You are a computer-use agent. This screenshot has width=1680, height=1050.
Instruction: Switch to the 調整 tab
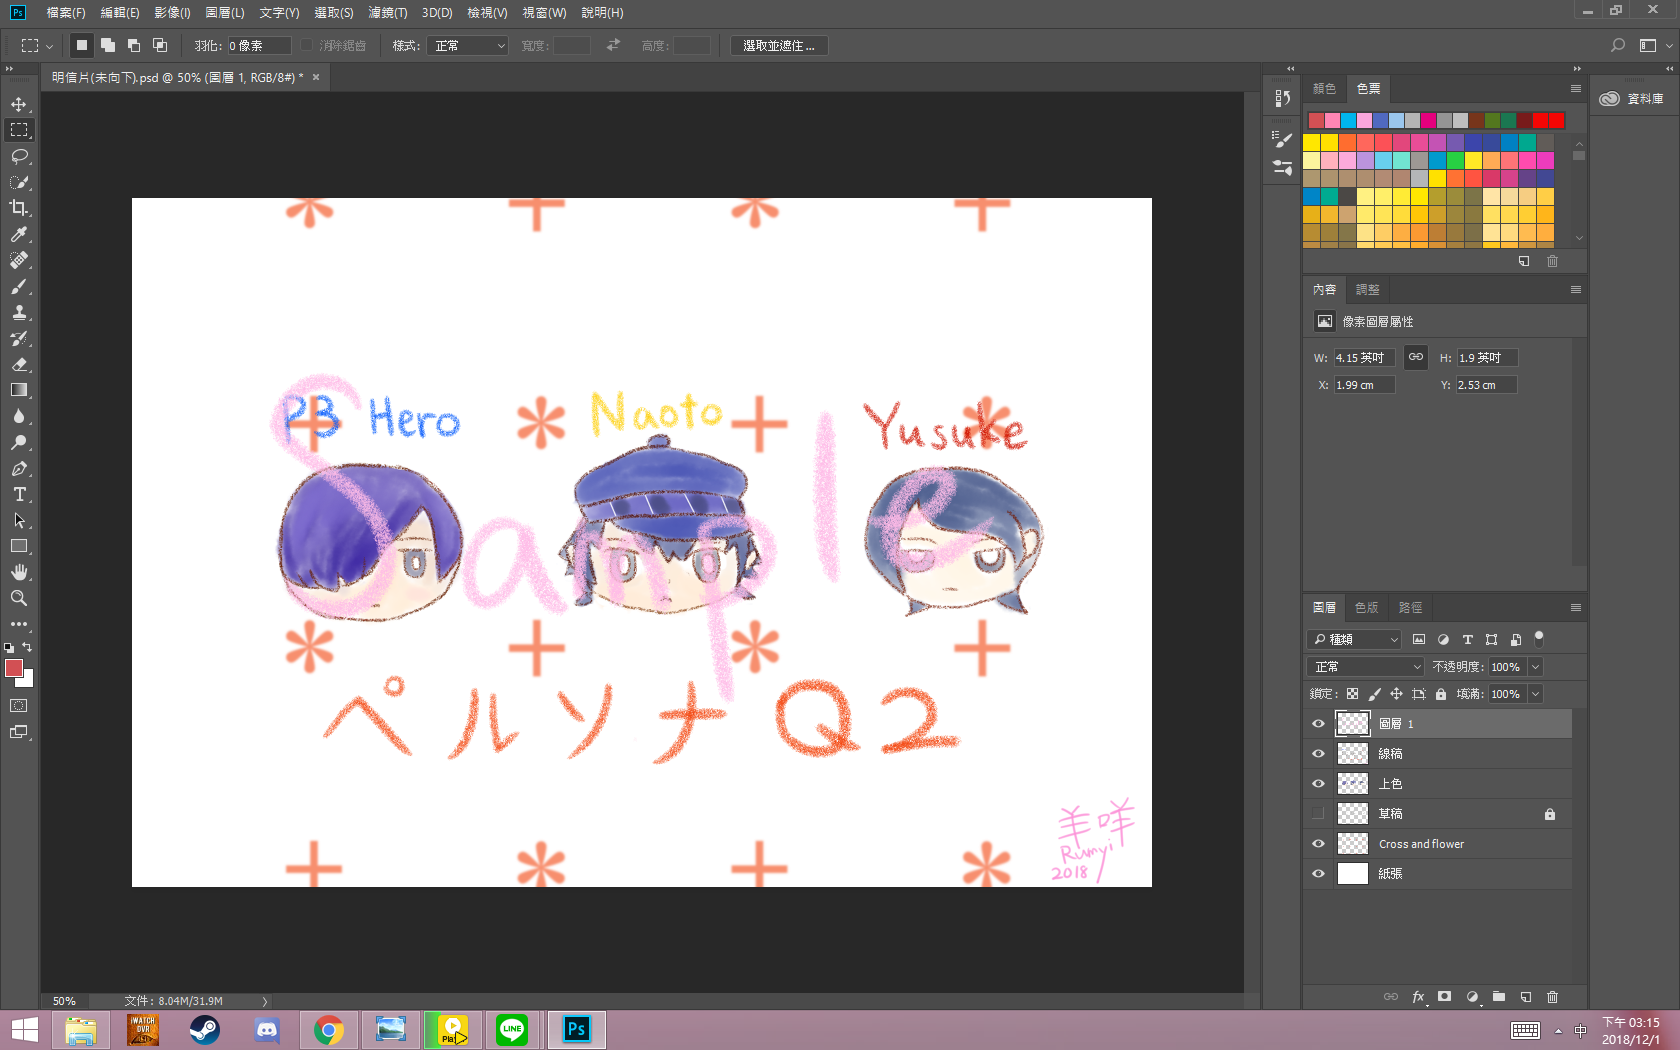point(1367,290)
